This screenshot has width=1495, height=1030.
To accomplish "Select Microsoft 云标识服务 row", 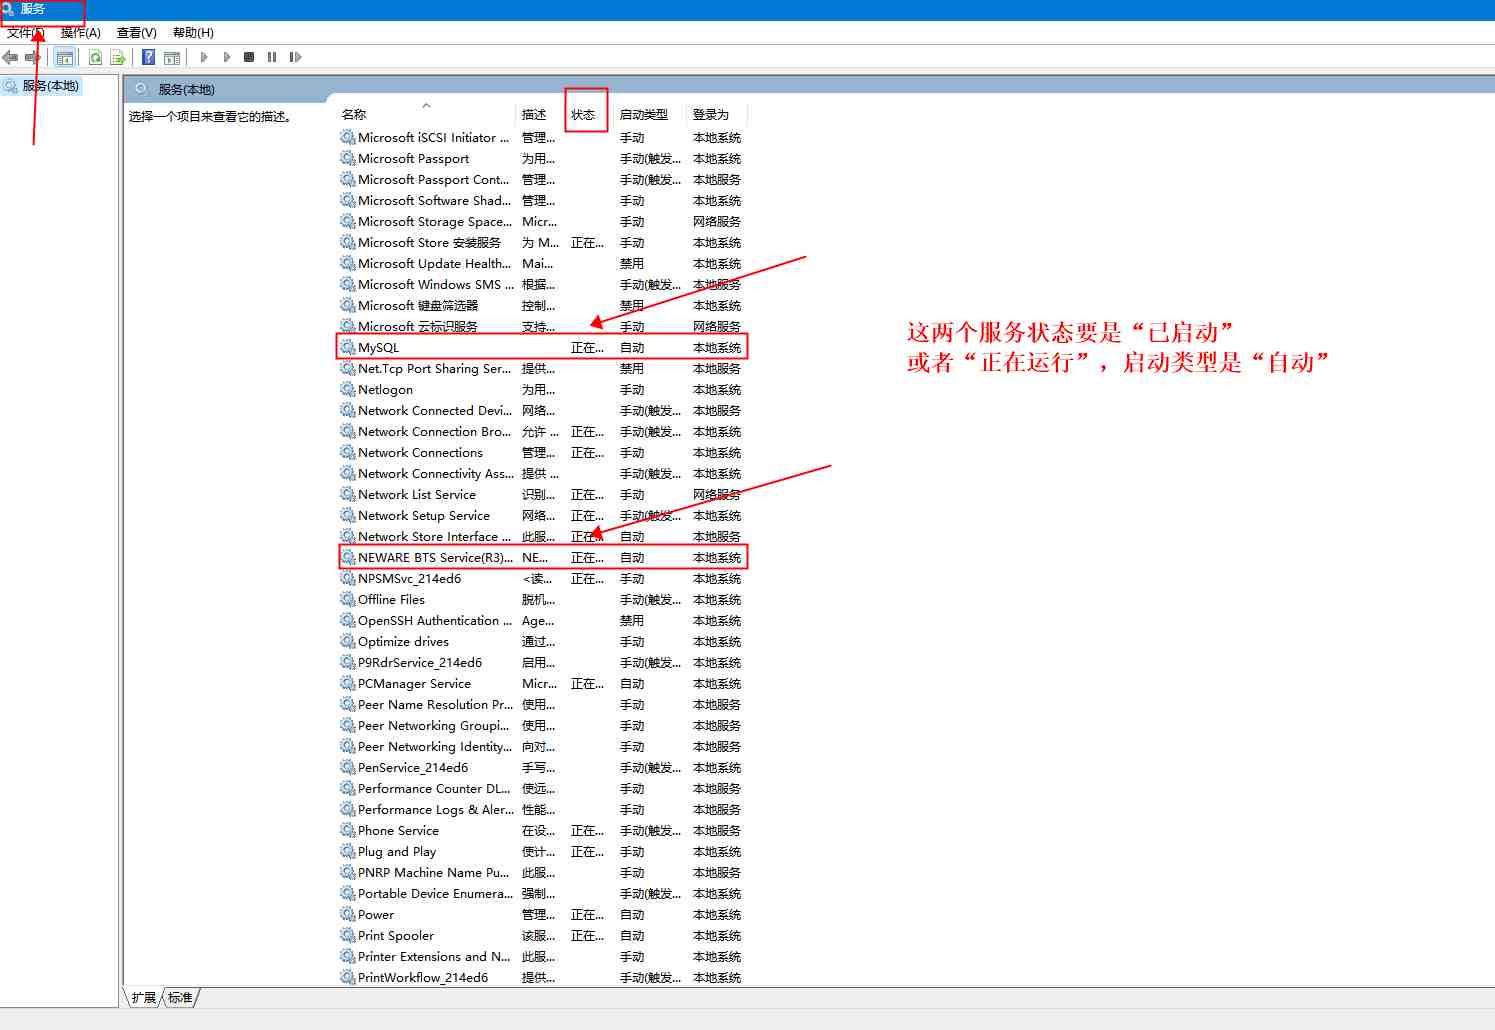I will pyautogui.click(x=541, y=326).
